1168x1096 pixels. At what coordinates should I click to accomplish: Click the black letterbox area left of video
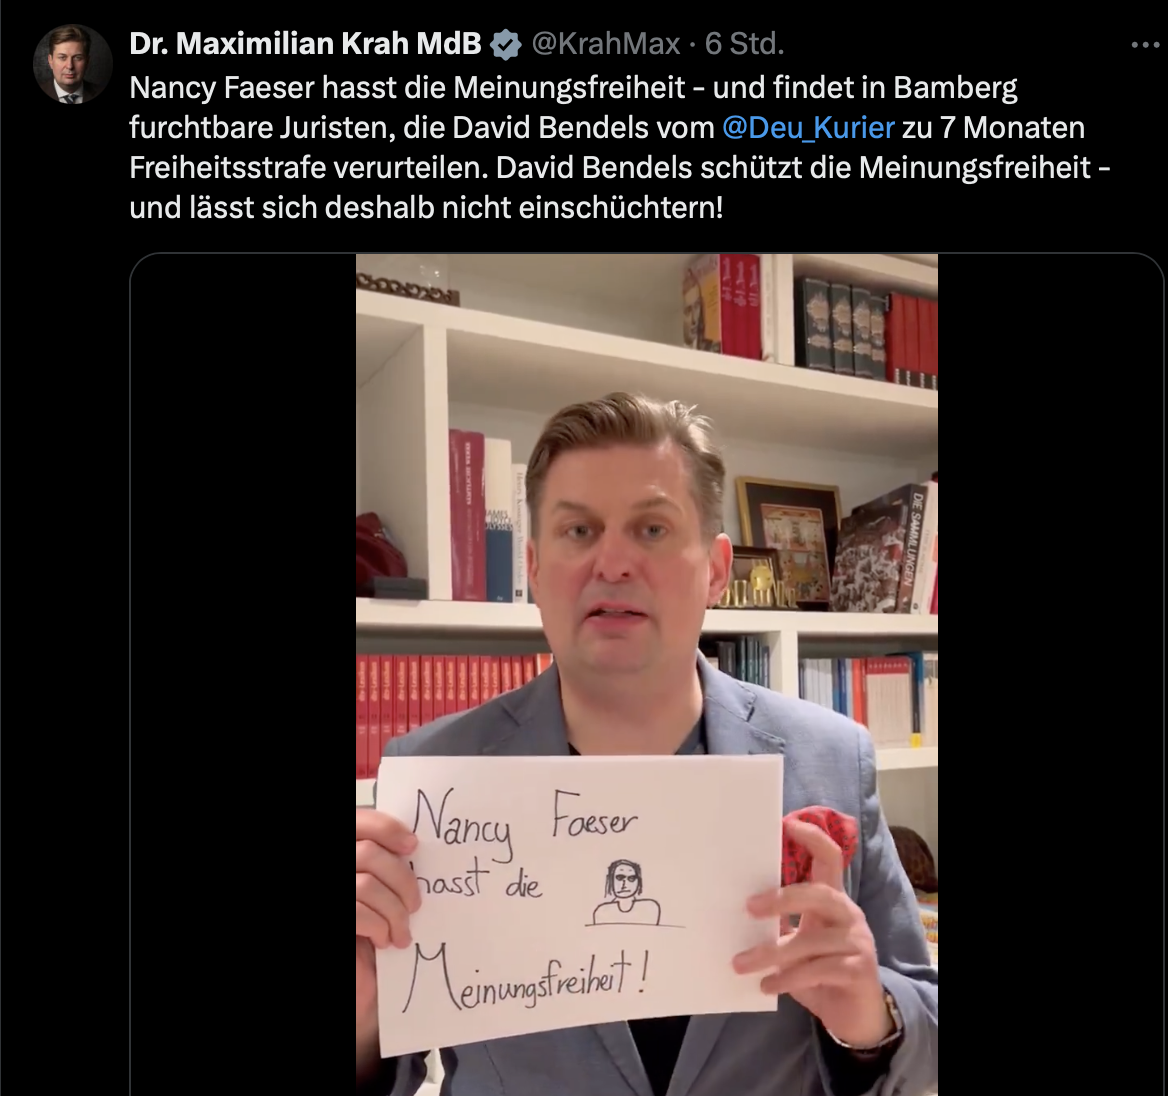click(x=244, y=674)
